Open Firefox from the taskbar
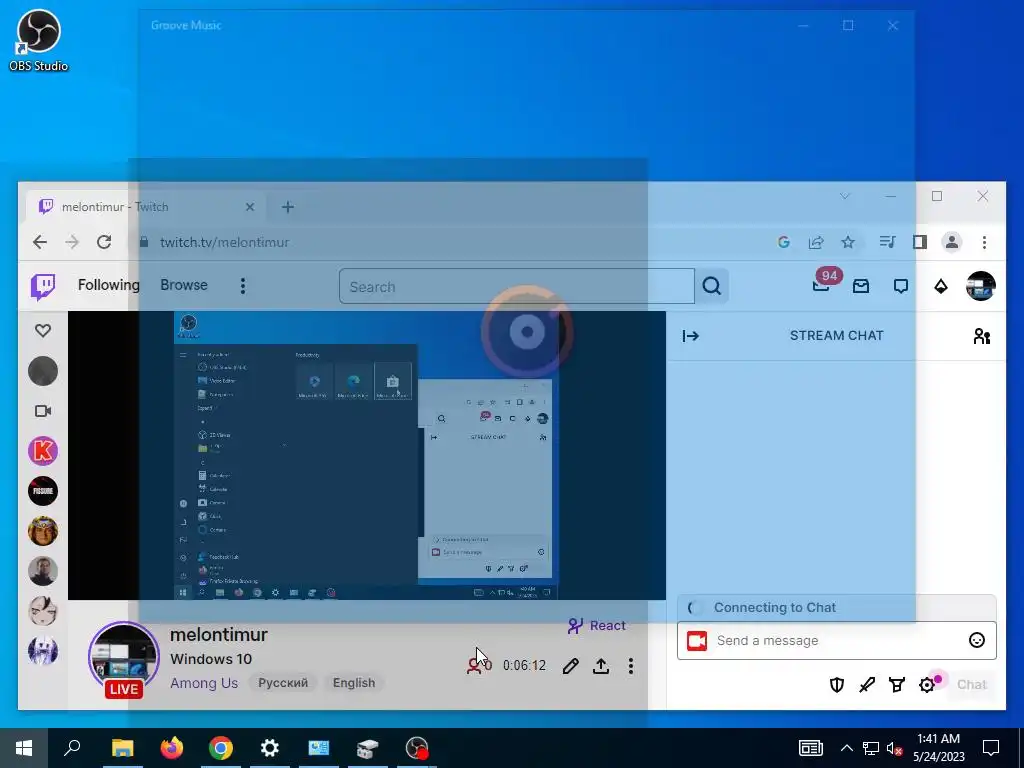The height and width of the screenshot is (768, 1024). pyautogui.click(x=172, y=748)
